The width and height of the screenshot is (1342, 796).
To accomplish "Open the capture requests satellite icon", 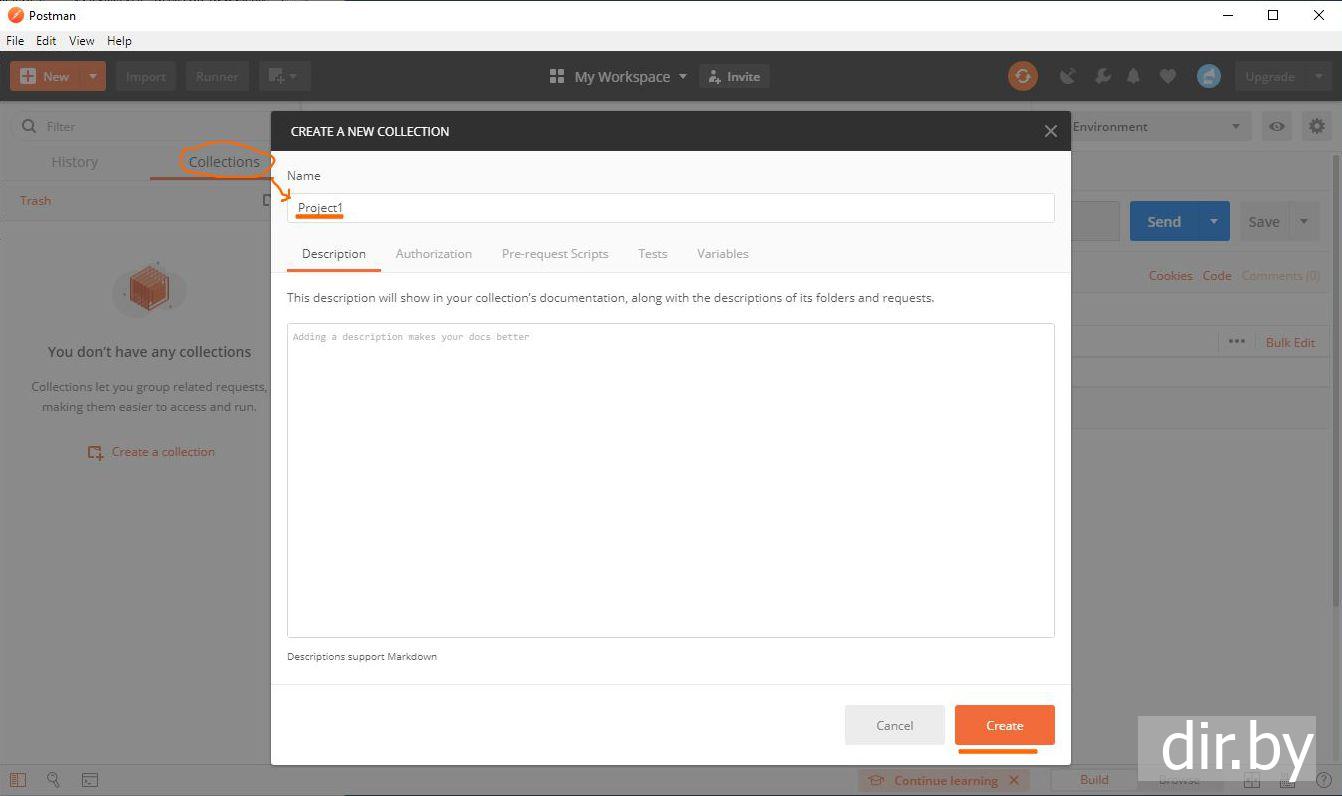I will click(x=1068, y=76).
